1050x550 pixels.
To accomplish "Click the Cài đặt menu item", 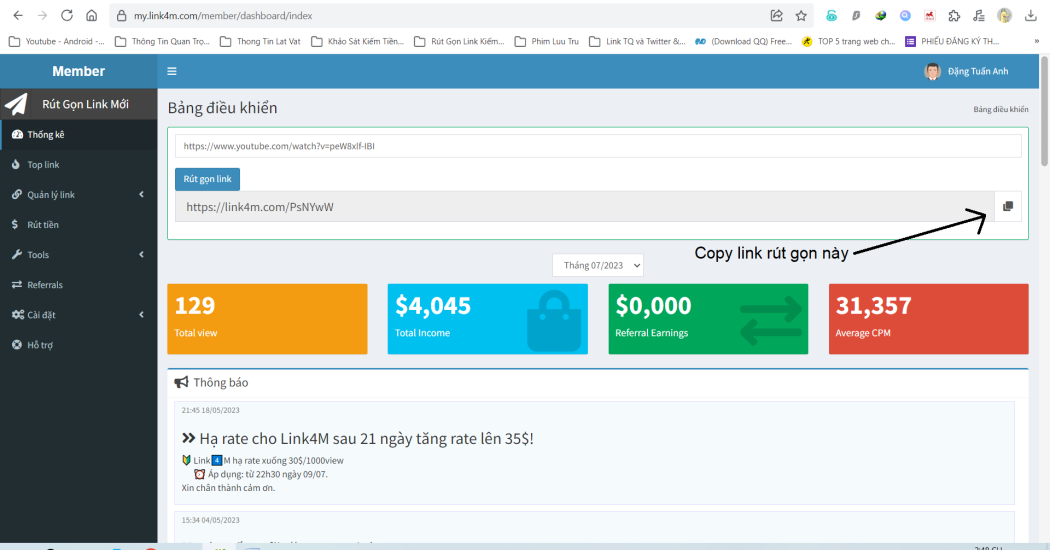I will point(78,315).
